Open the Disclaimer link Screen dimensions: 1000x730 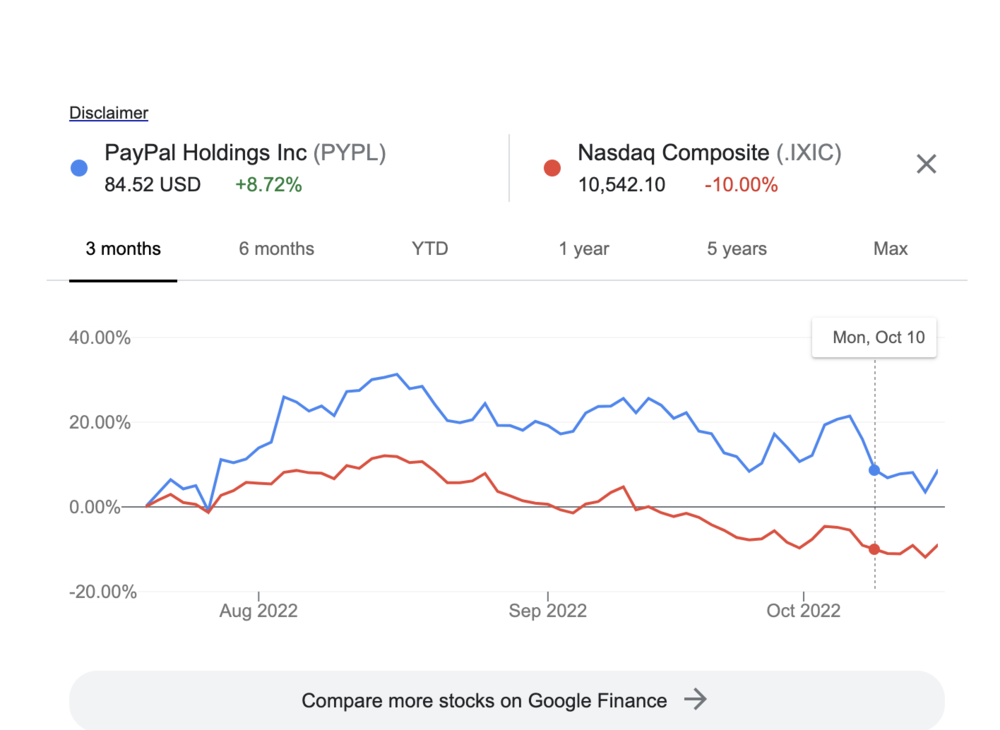[108, 113]
